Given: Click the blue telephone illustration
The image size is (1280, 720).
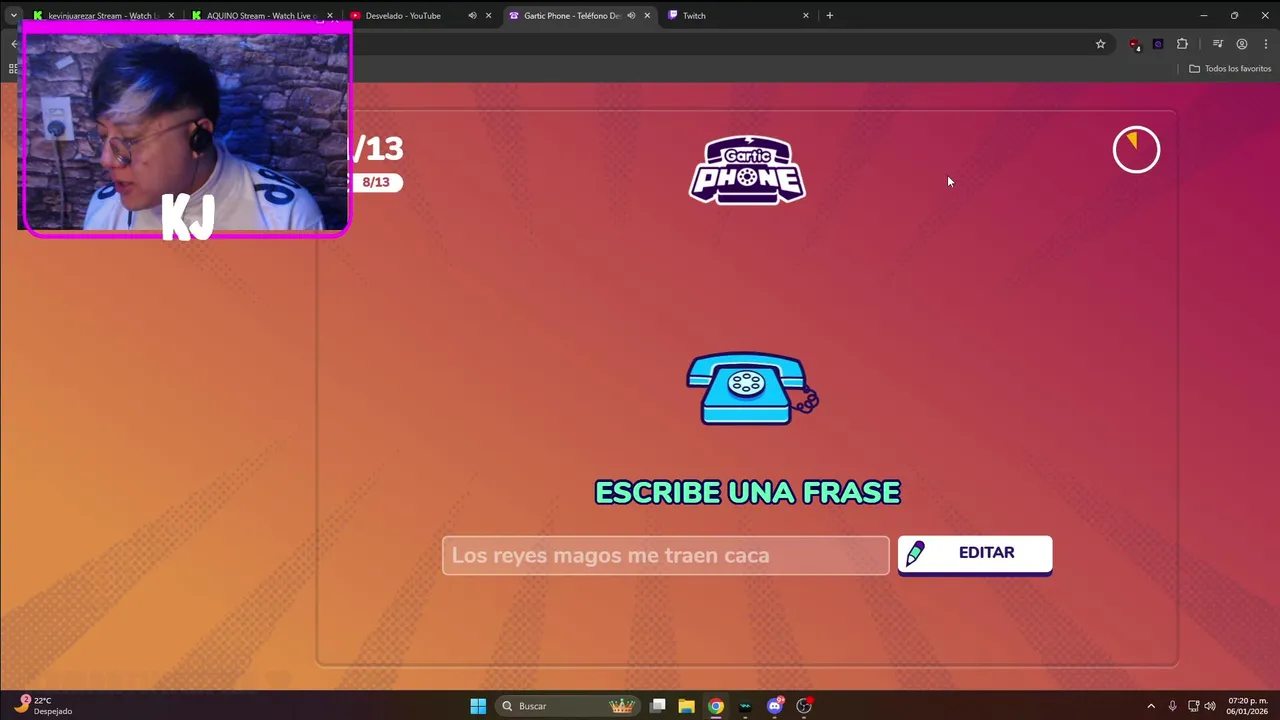Looking at the screenshot, I should [x=752, y=389].
